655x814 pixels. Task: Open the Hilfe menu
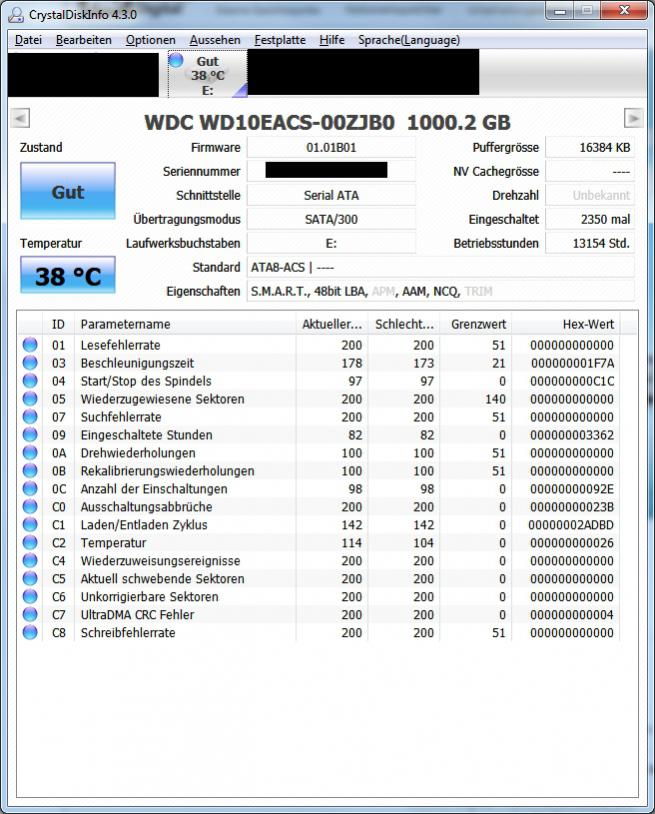click(x=332, y=40)
